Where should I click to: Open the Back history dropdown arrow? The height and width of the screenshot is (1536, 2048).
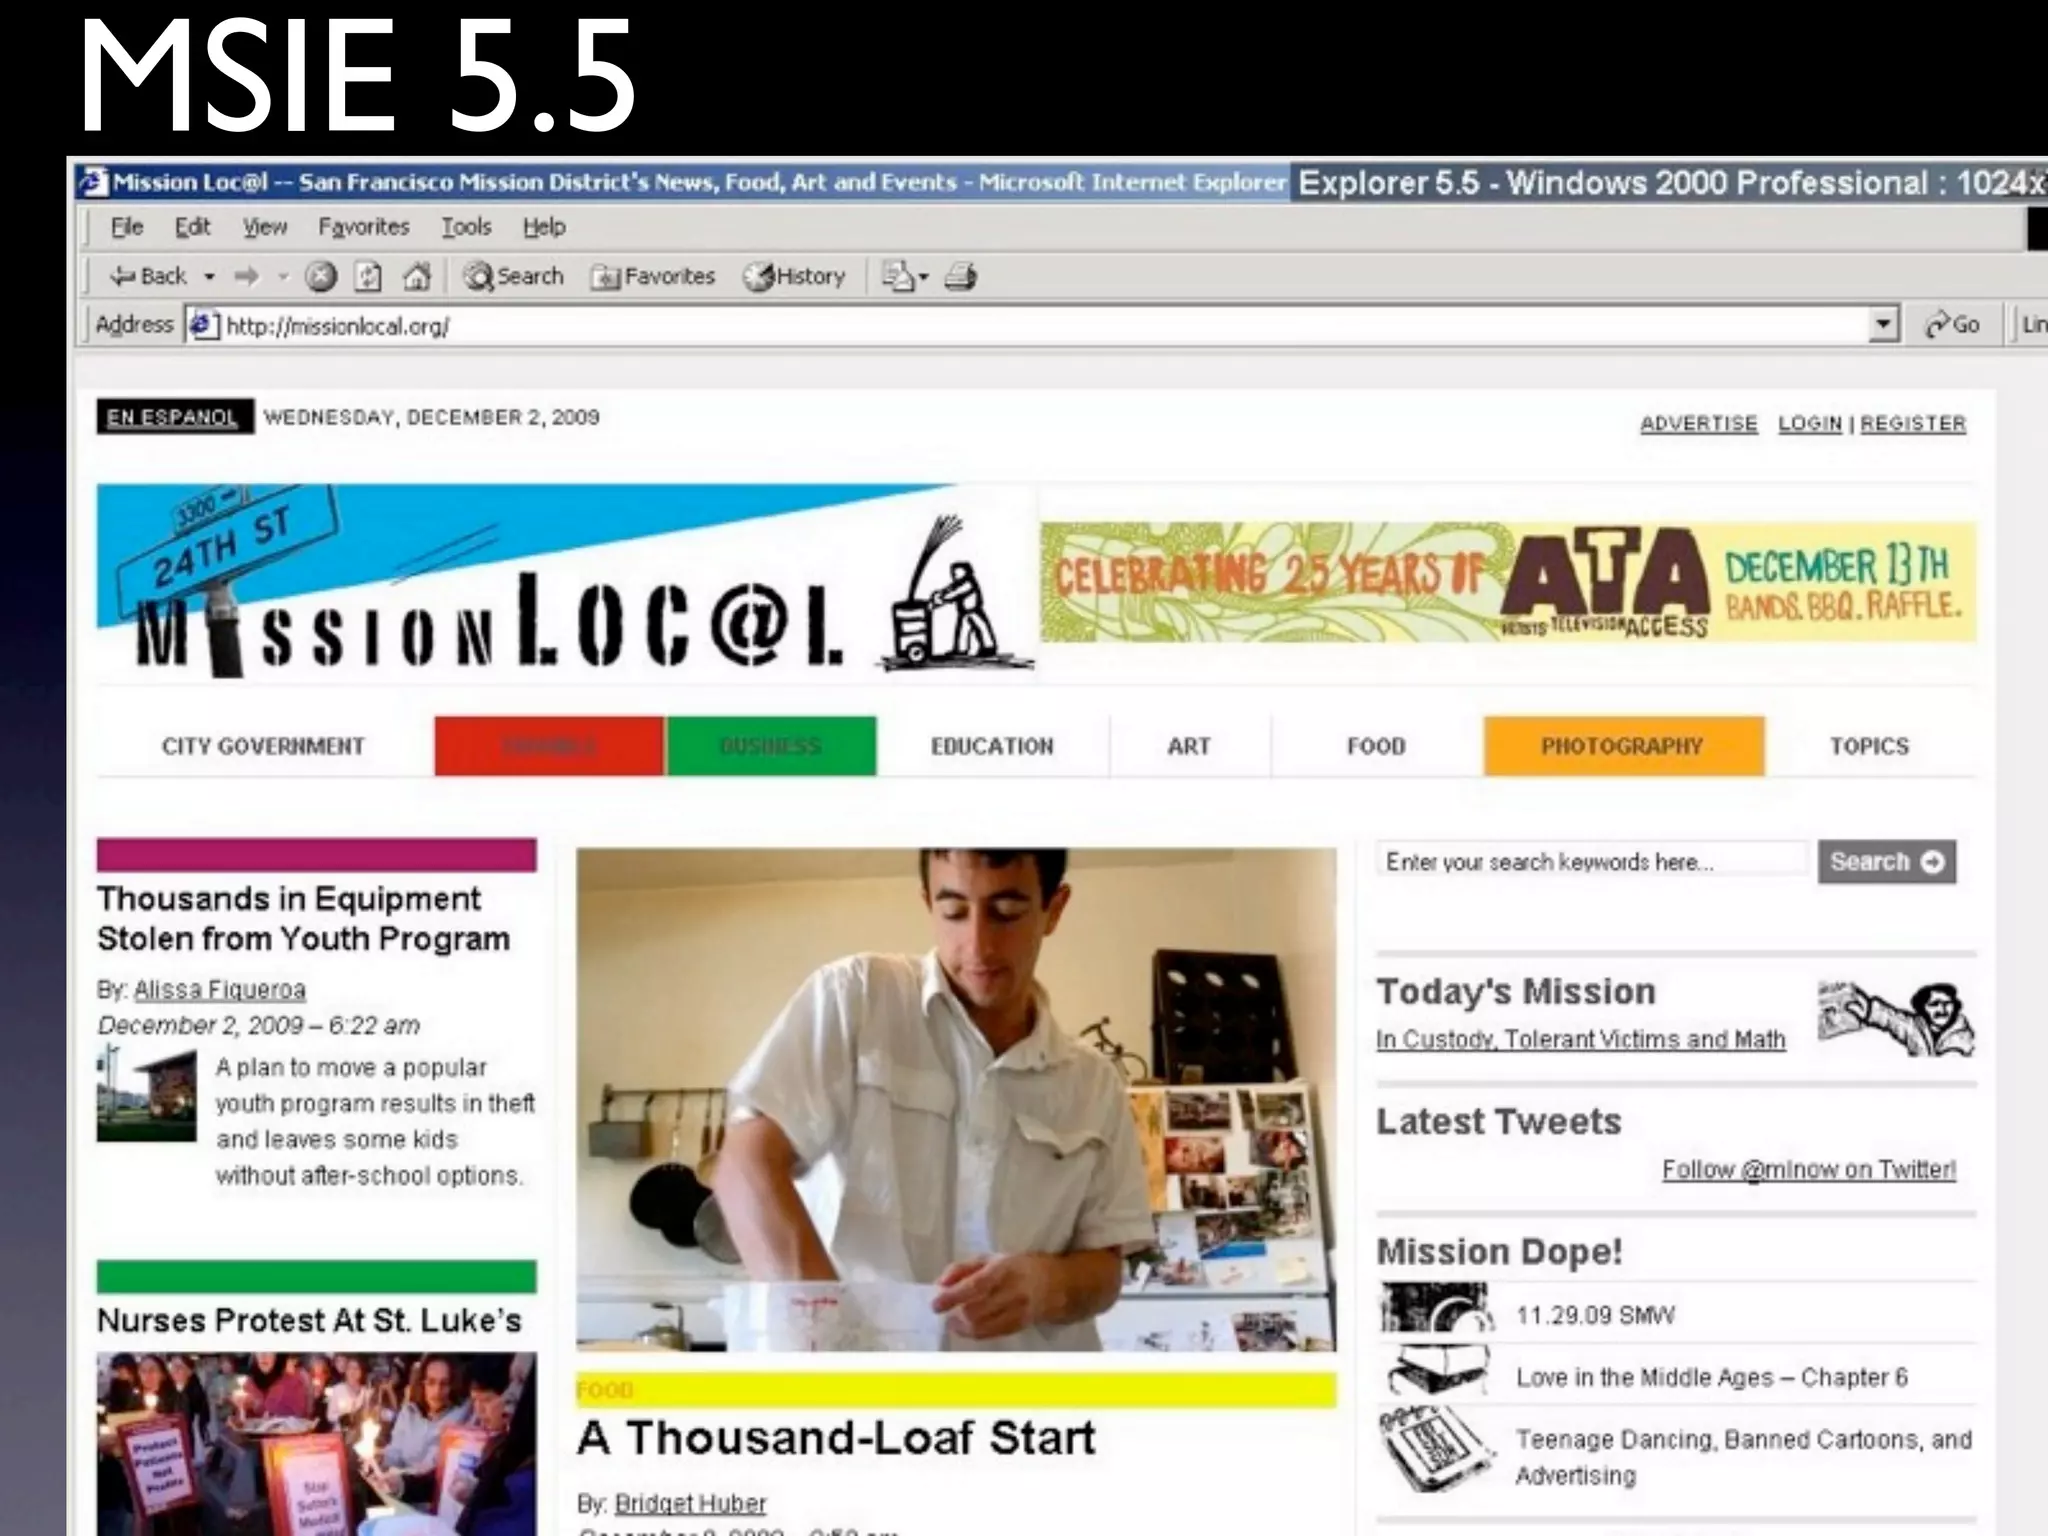point(209,277)
